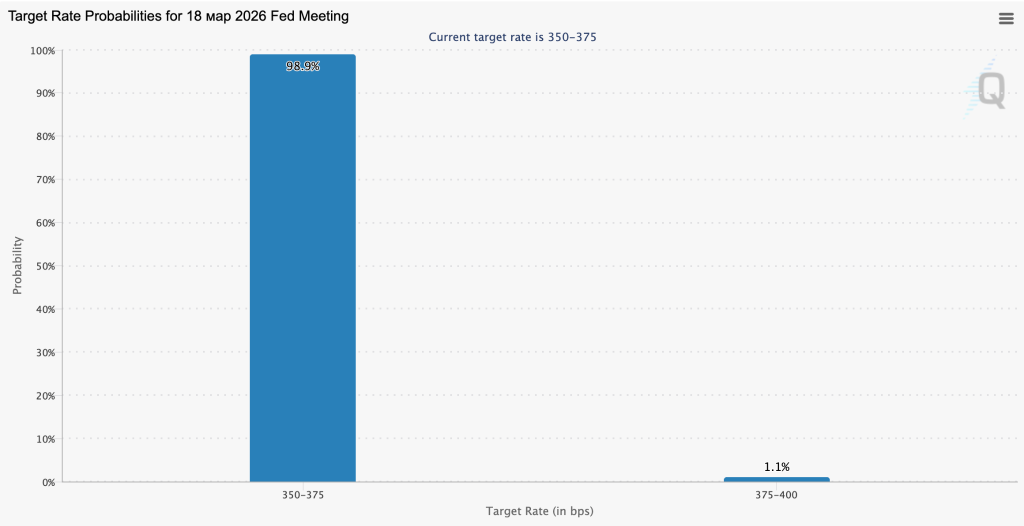
Task: Click the 350-375 x-axis category label
Action: click(302, 495)
